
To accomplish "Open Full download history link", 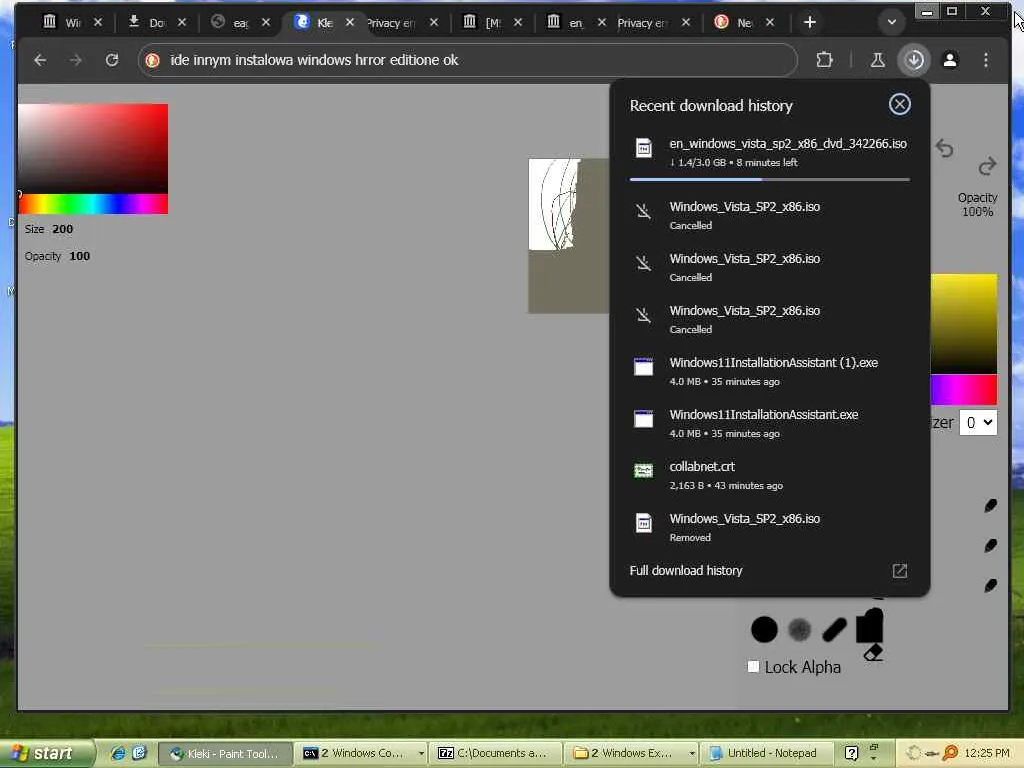I will (686, 570).
